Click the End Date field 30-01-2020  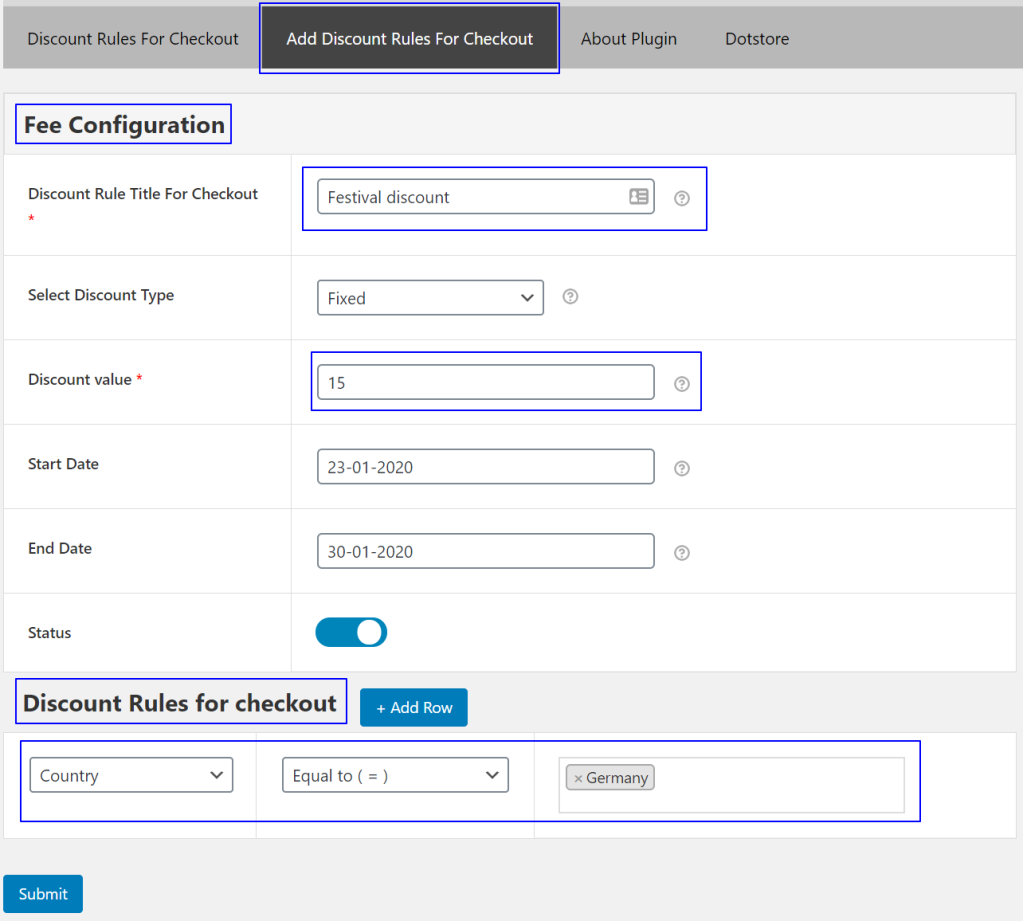[485, 551]
